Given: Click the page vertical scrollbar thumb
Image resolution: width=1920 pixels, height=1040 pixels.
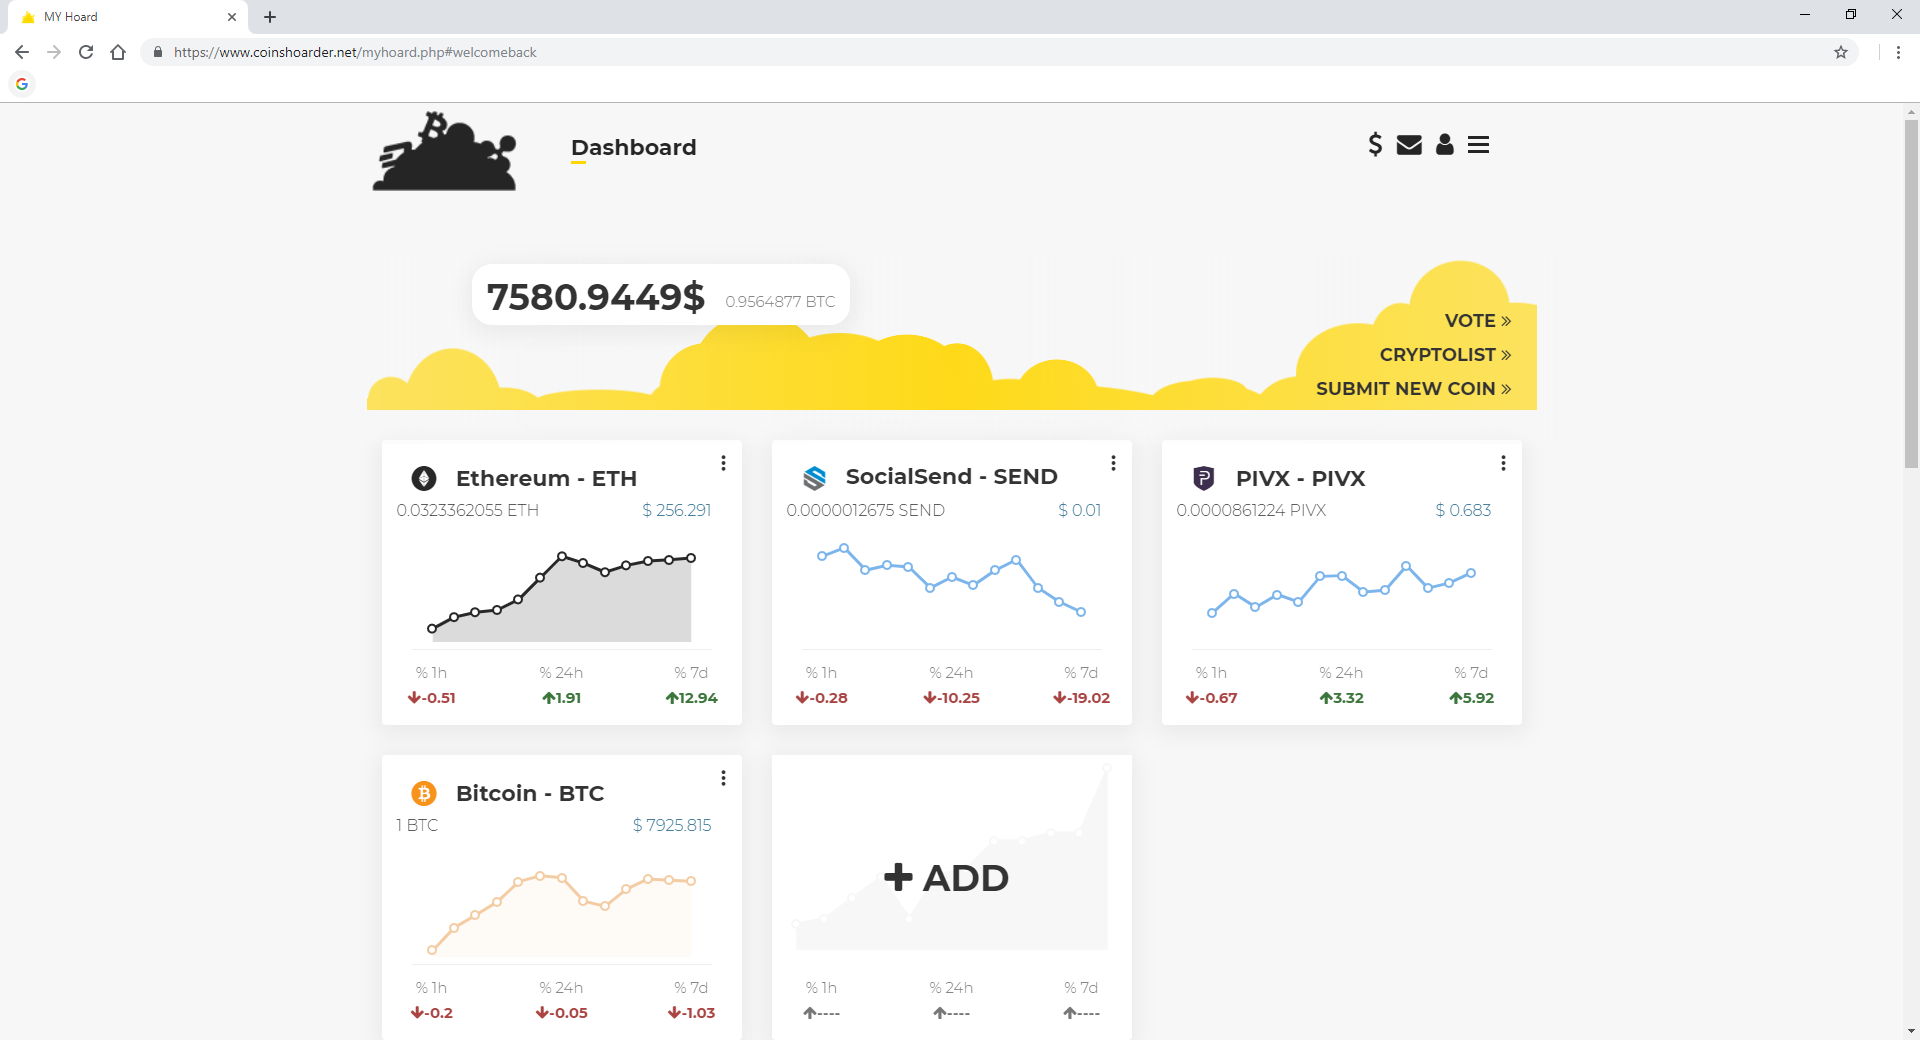Looking at the screenshot, I should [x=1911, y=293].
